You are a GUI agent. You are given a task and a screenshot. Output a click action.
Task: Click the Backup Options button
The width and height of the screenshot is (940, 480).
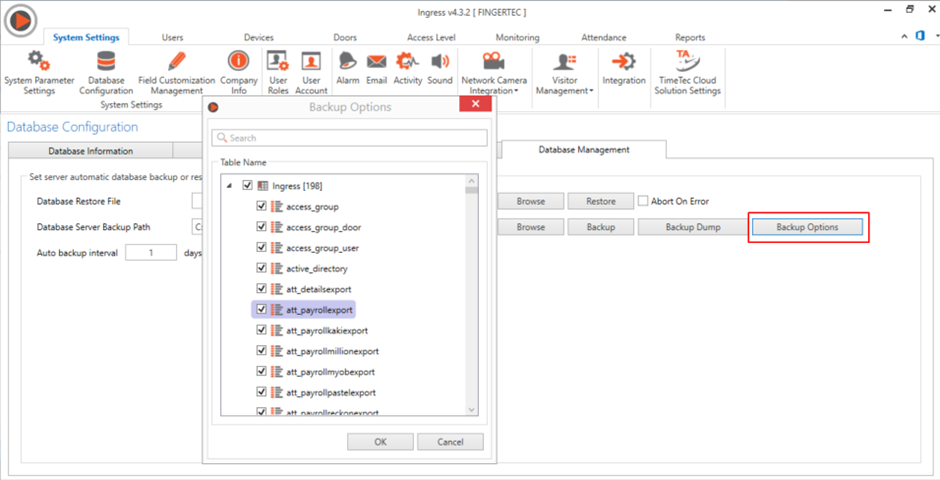[808, 227]
